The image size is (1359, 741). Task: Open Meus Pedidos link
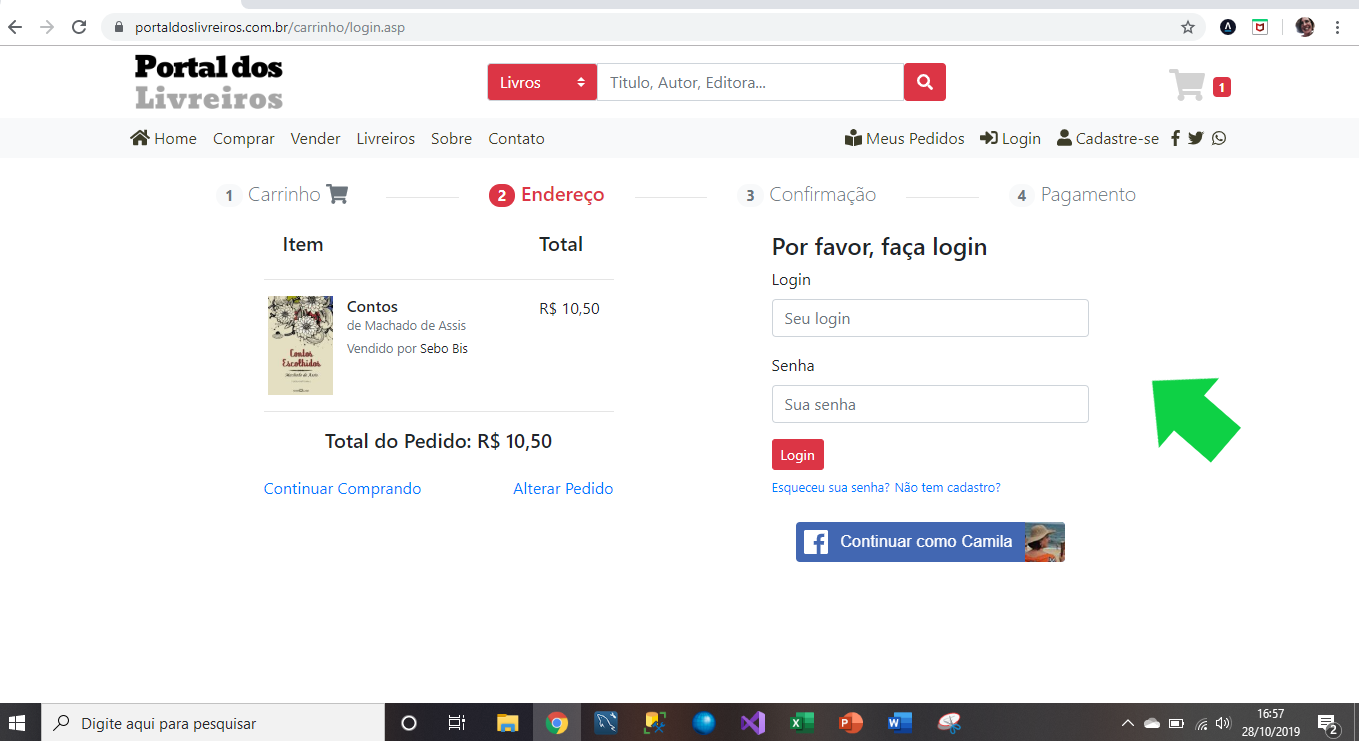click(905, 139)
